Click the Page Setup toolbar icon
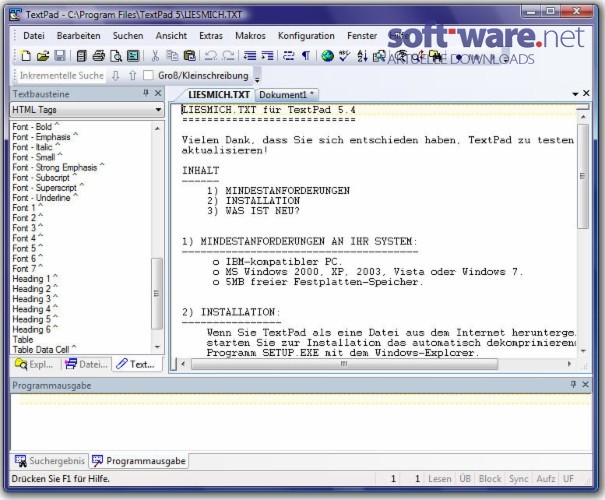The width and height of the screenshot is (605, 500). tap(133, 56)
